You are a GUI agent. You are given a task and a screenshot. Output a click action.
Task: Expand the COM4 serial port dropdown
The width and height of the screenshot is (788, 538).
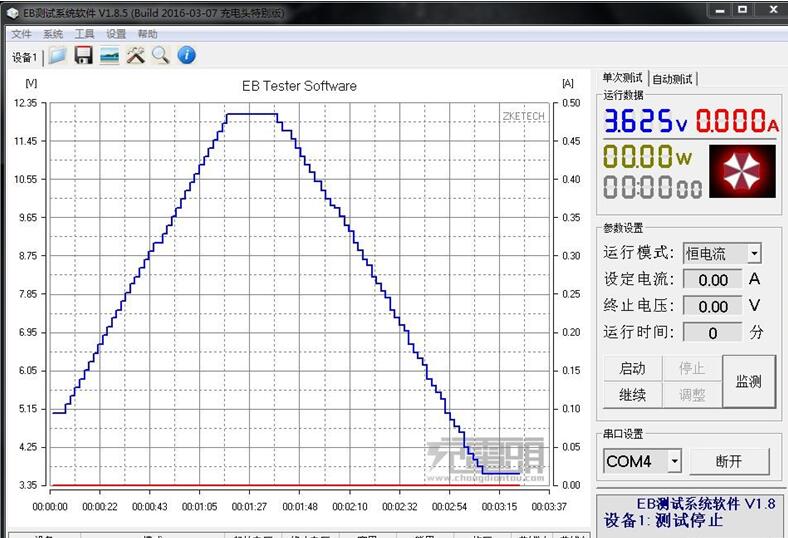coord(674,462)
